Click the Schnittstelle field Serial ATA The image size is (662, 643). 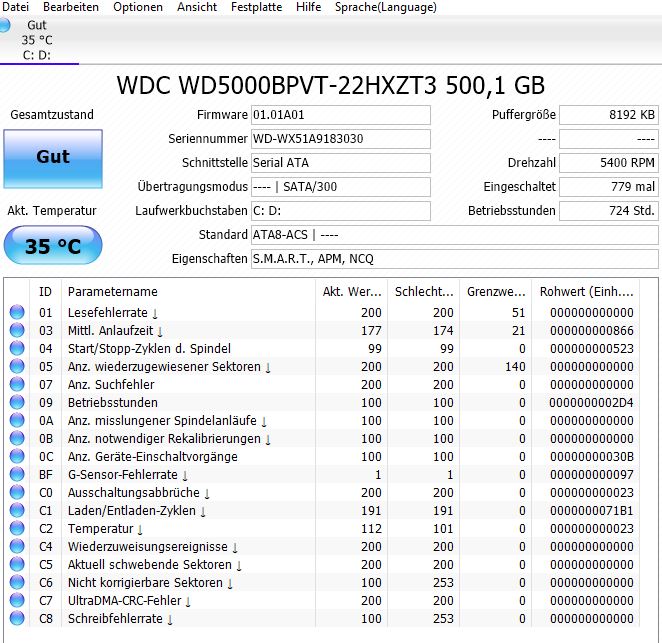click(341, 163)
